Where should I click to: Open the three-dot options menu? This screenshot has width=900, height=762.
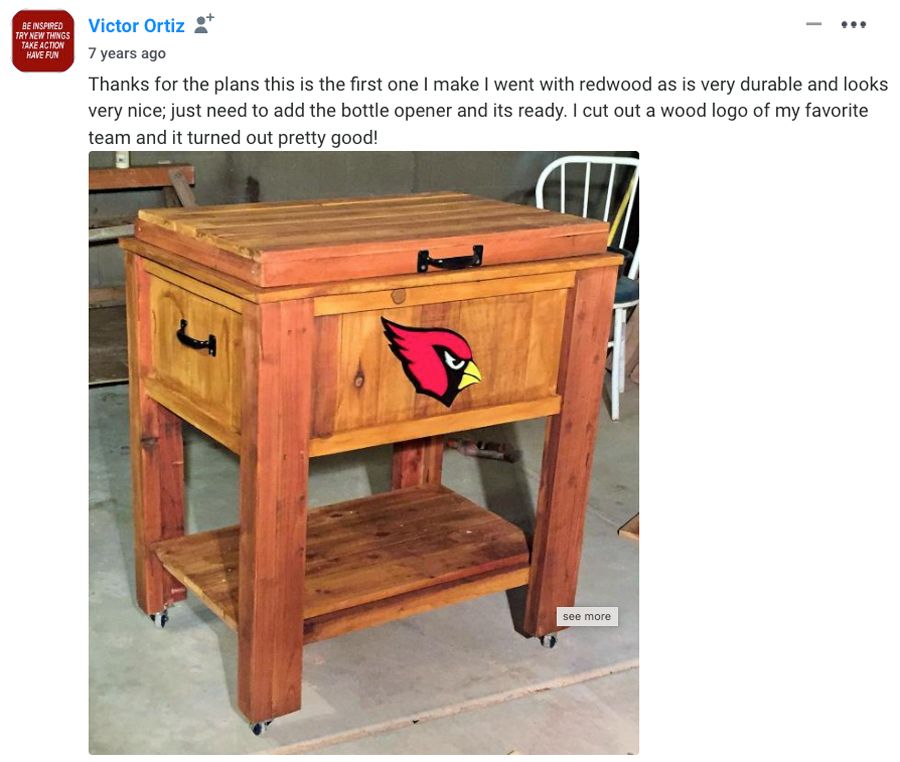click(854, 24)
